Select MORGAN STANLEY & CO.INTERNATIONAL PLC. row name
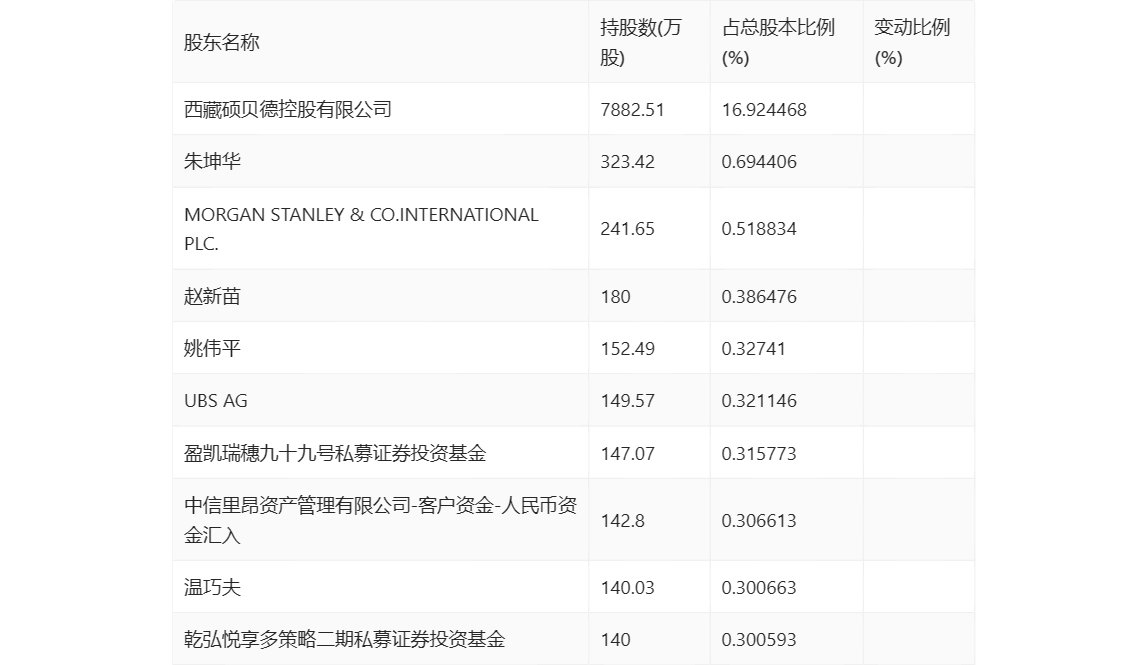The image size is (1148, 665). point(361,229)
